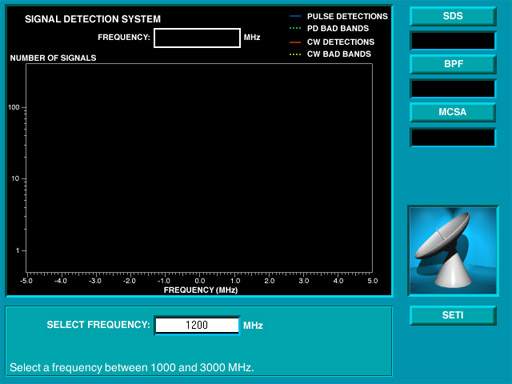Image resolution: width=512 pixels, height=384 pixels.
Task: Click the orange CW Detections legend line
Action: 295,42
